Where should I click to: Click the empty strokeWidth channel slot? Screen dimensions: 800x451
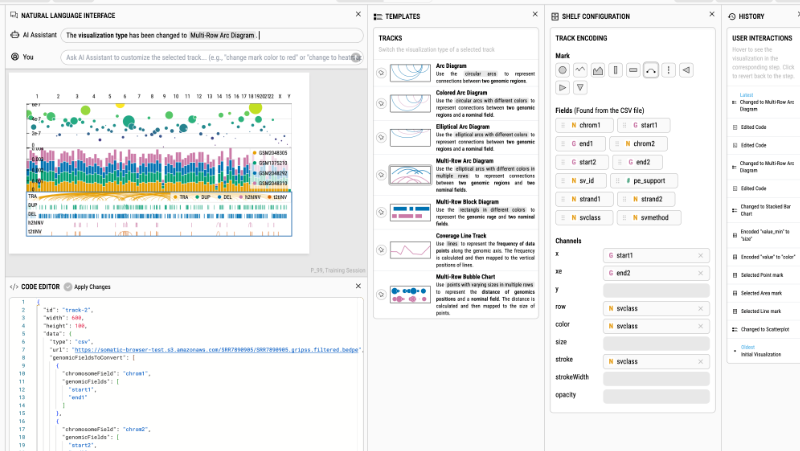[656, 379]
